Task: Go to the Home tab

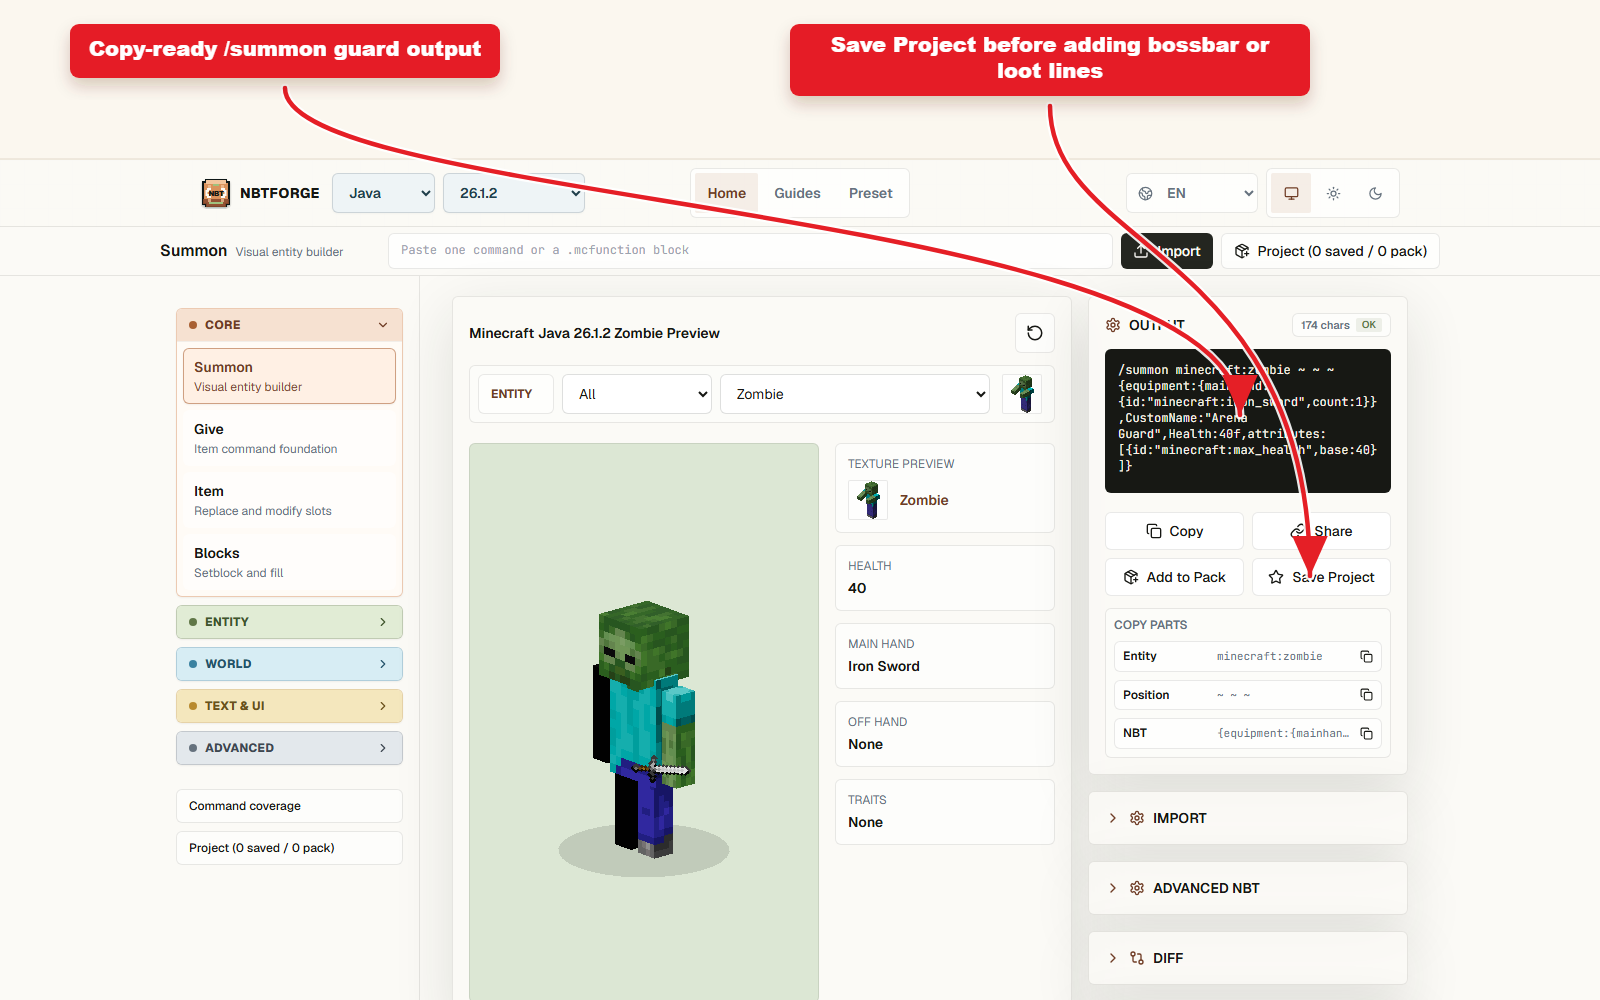Action: pos(727,193)
